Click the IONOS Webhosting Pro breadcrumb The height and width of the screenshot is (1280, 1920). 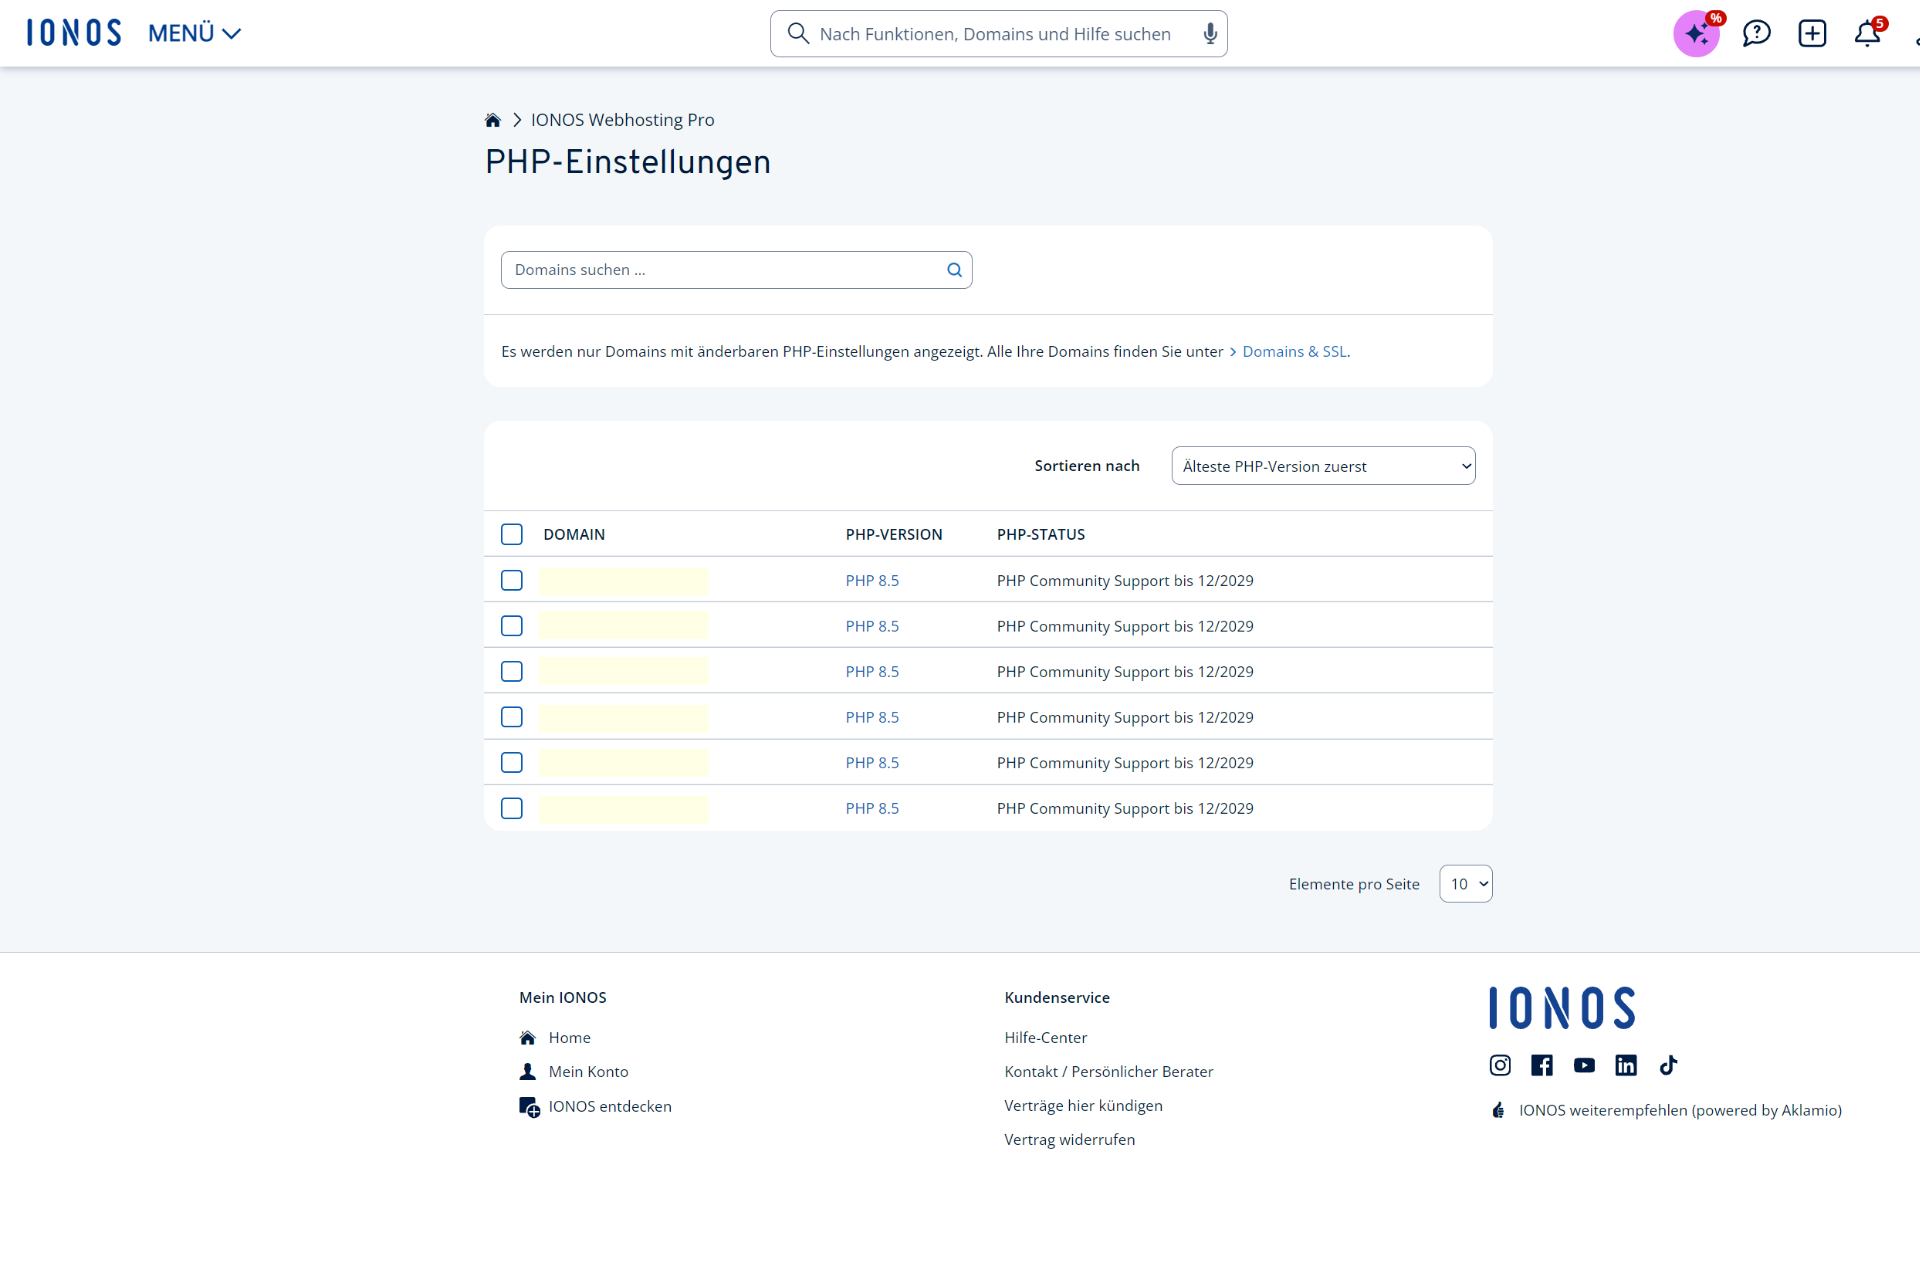(x=622, y=120)
